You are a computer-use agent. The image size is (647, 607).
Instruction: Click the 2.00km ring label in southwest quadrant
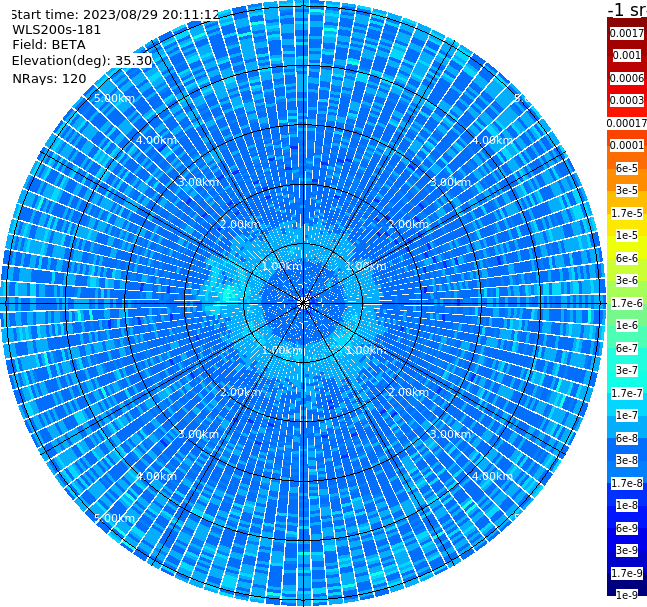pos(241,392)
